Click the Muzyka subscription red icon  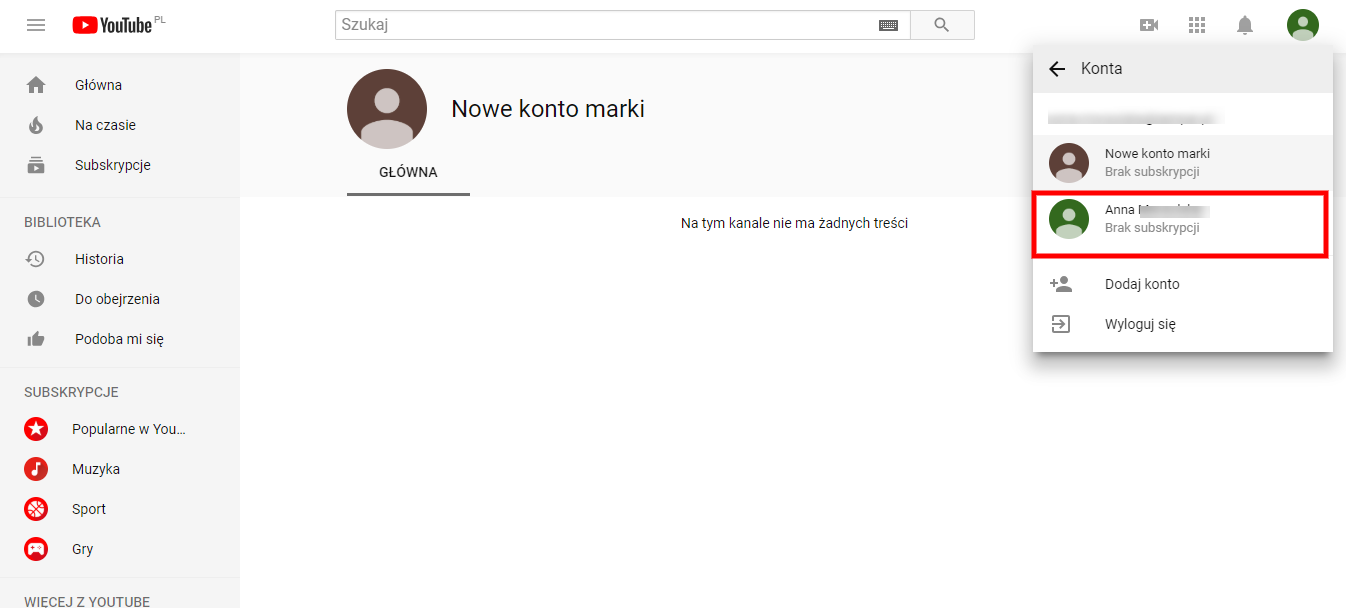coord(36,468)
